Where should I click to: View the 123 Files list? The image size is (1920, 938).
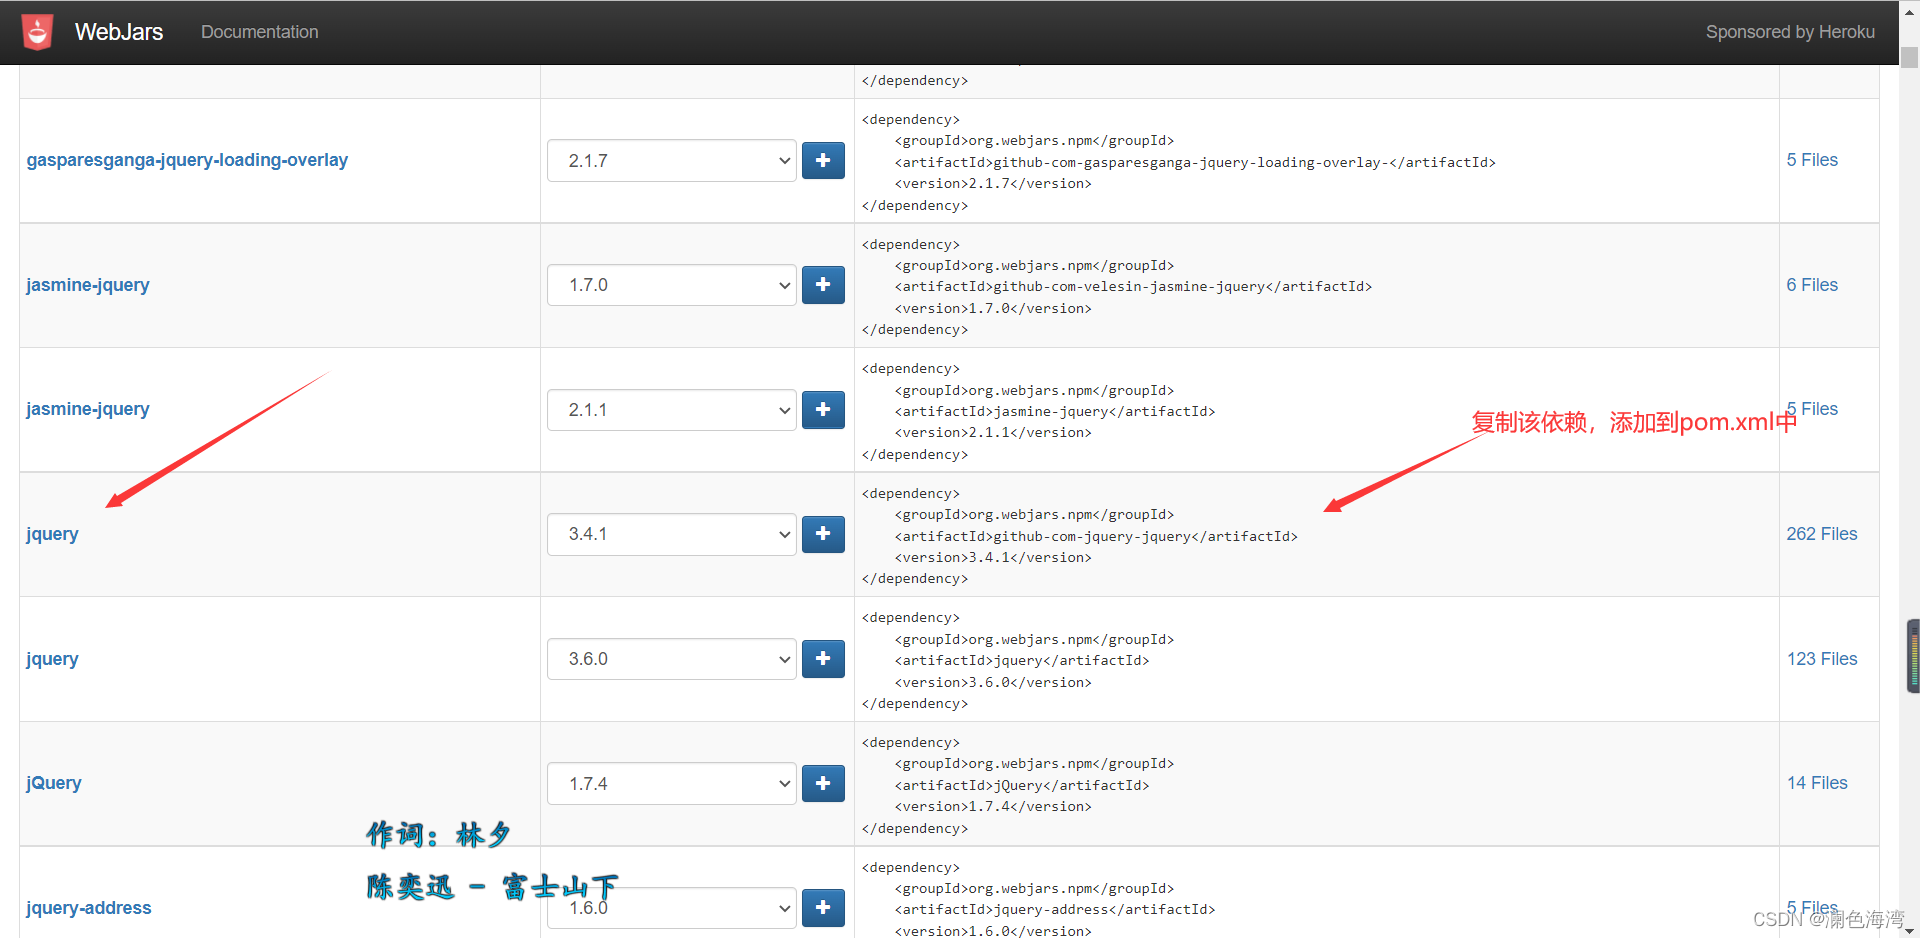point(1822,659)
